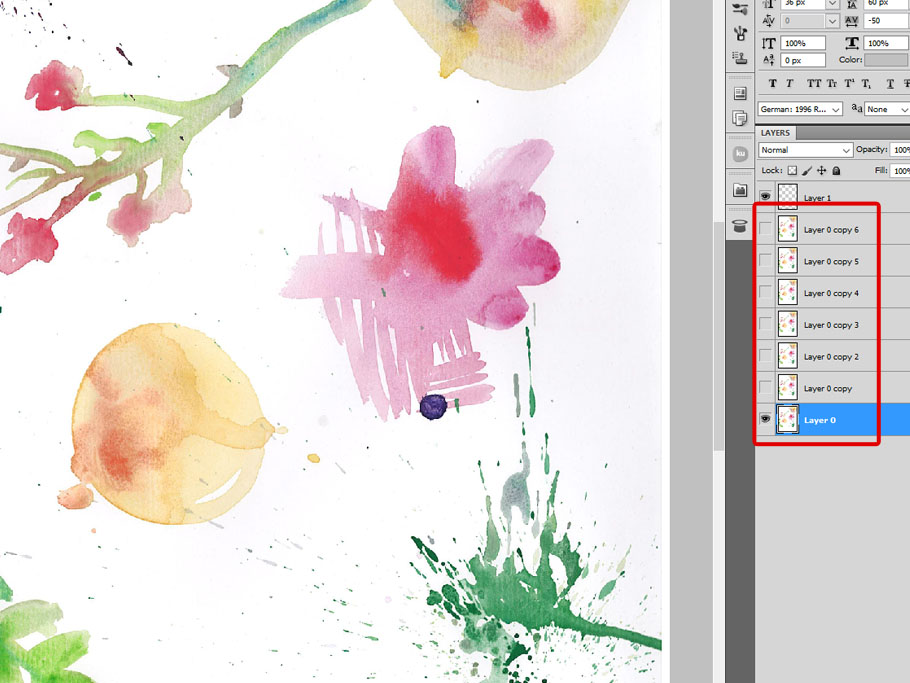This screenshot has width=910, height=683.
Task: Lock all properties using the padlock icon
Action: tap(836, 170)
